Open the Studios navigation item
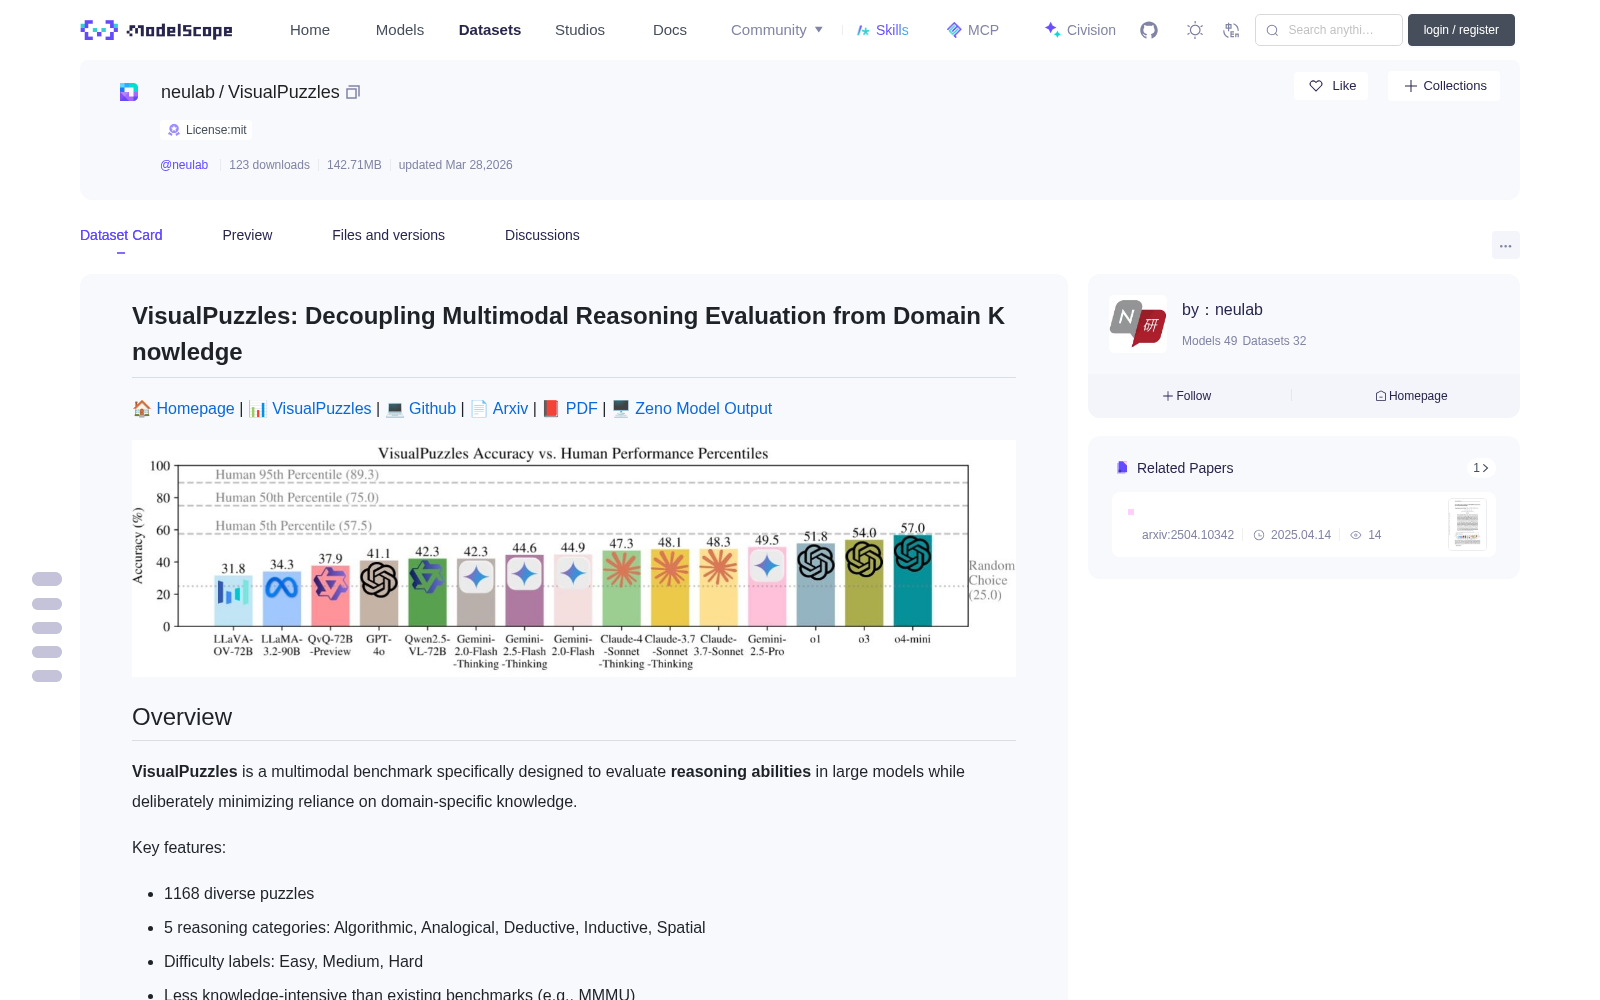Screen dimensions: 1600x1000 580,30
